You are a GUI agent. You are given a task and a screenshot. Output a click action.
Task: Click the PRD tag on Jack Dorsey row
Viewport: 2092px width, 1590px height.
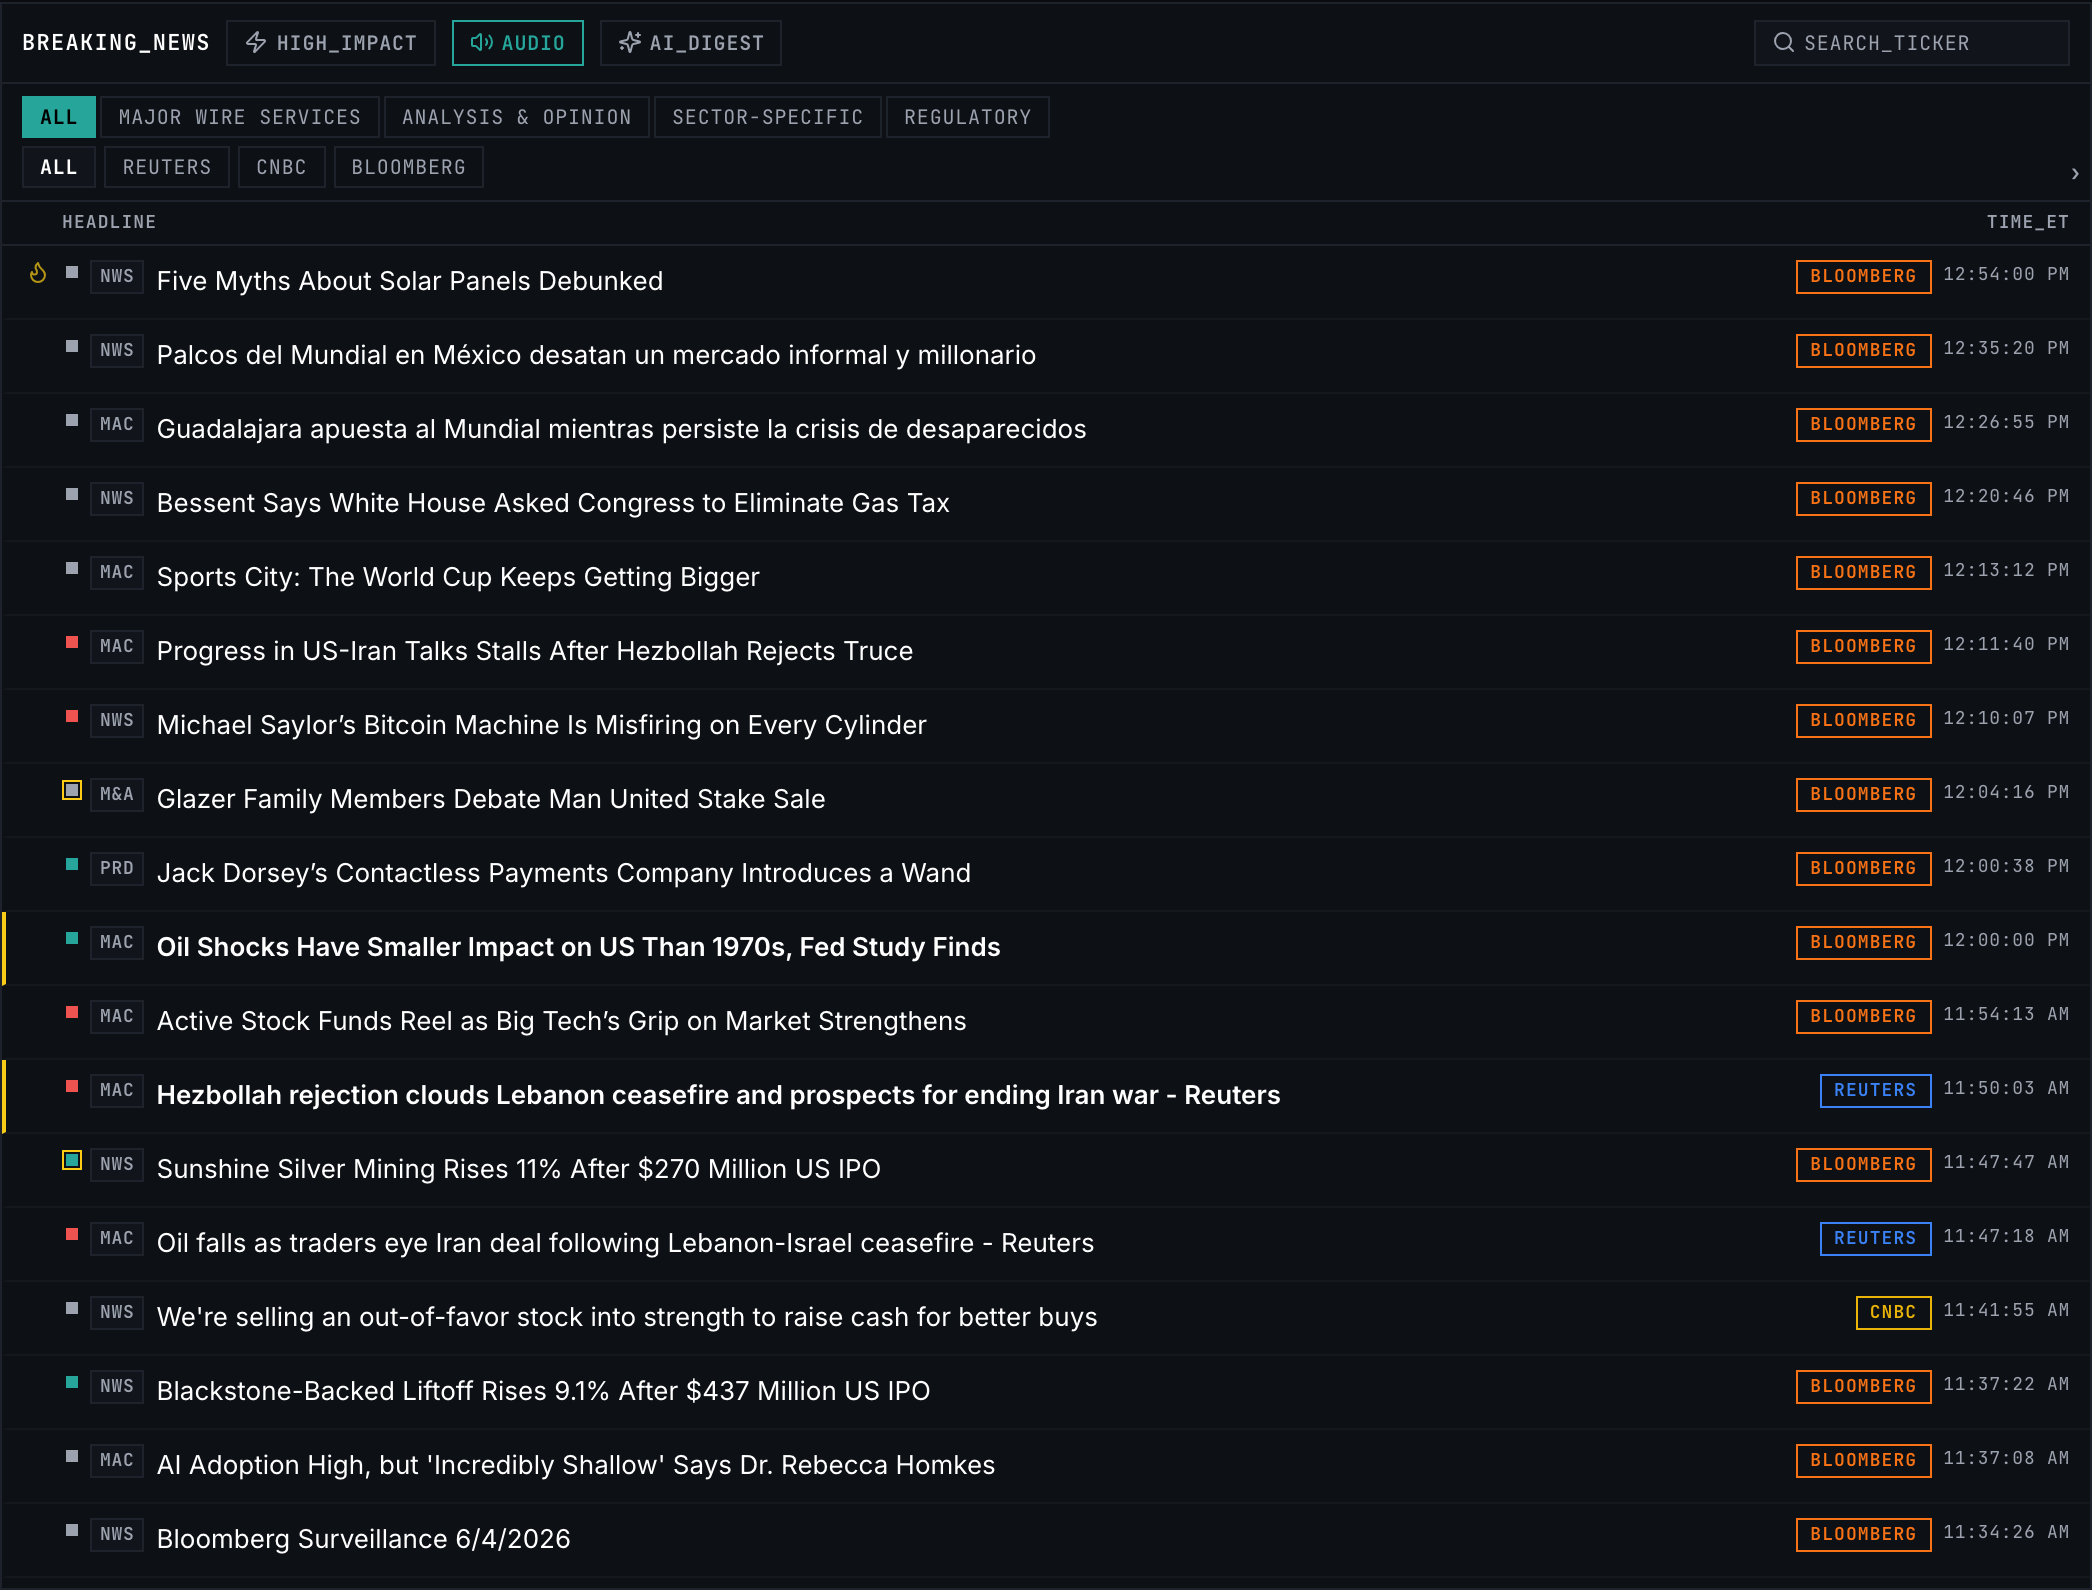click(x=117, y=868)
